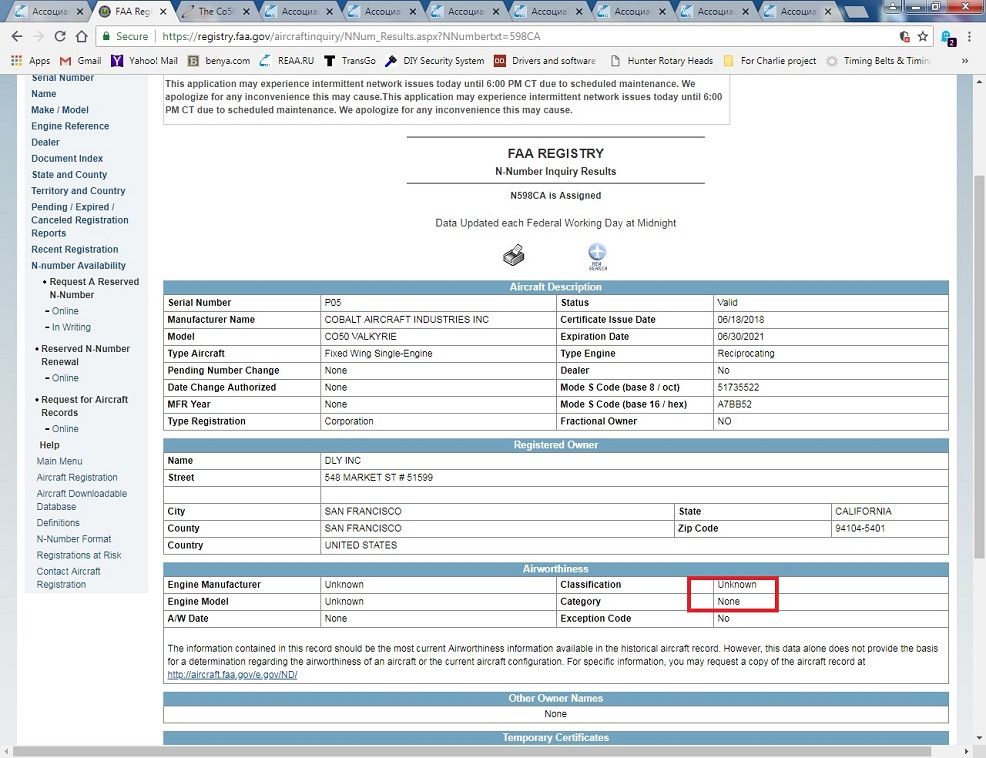Go to N-number Availability in sidebar

pyautogui.click(x=78, y=266)
